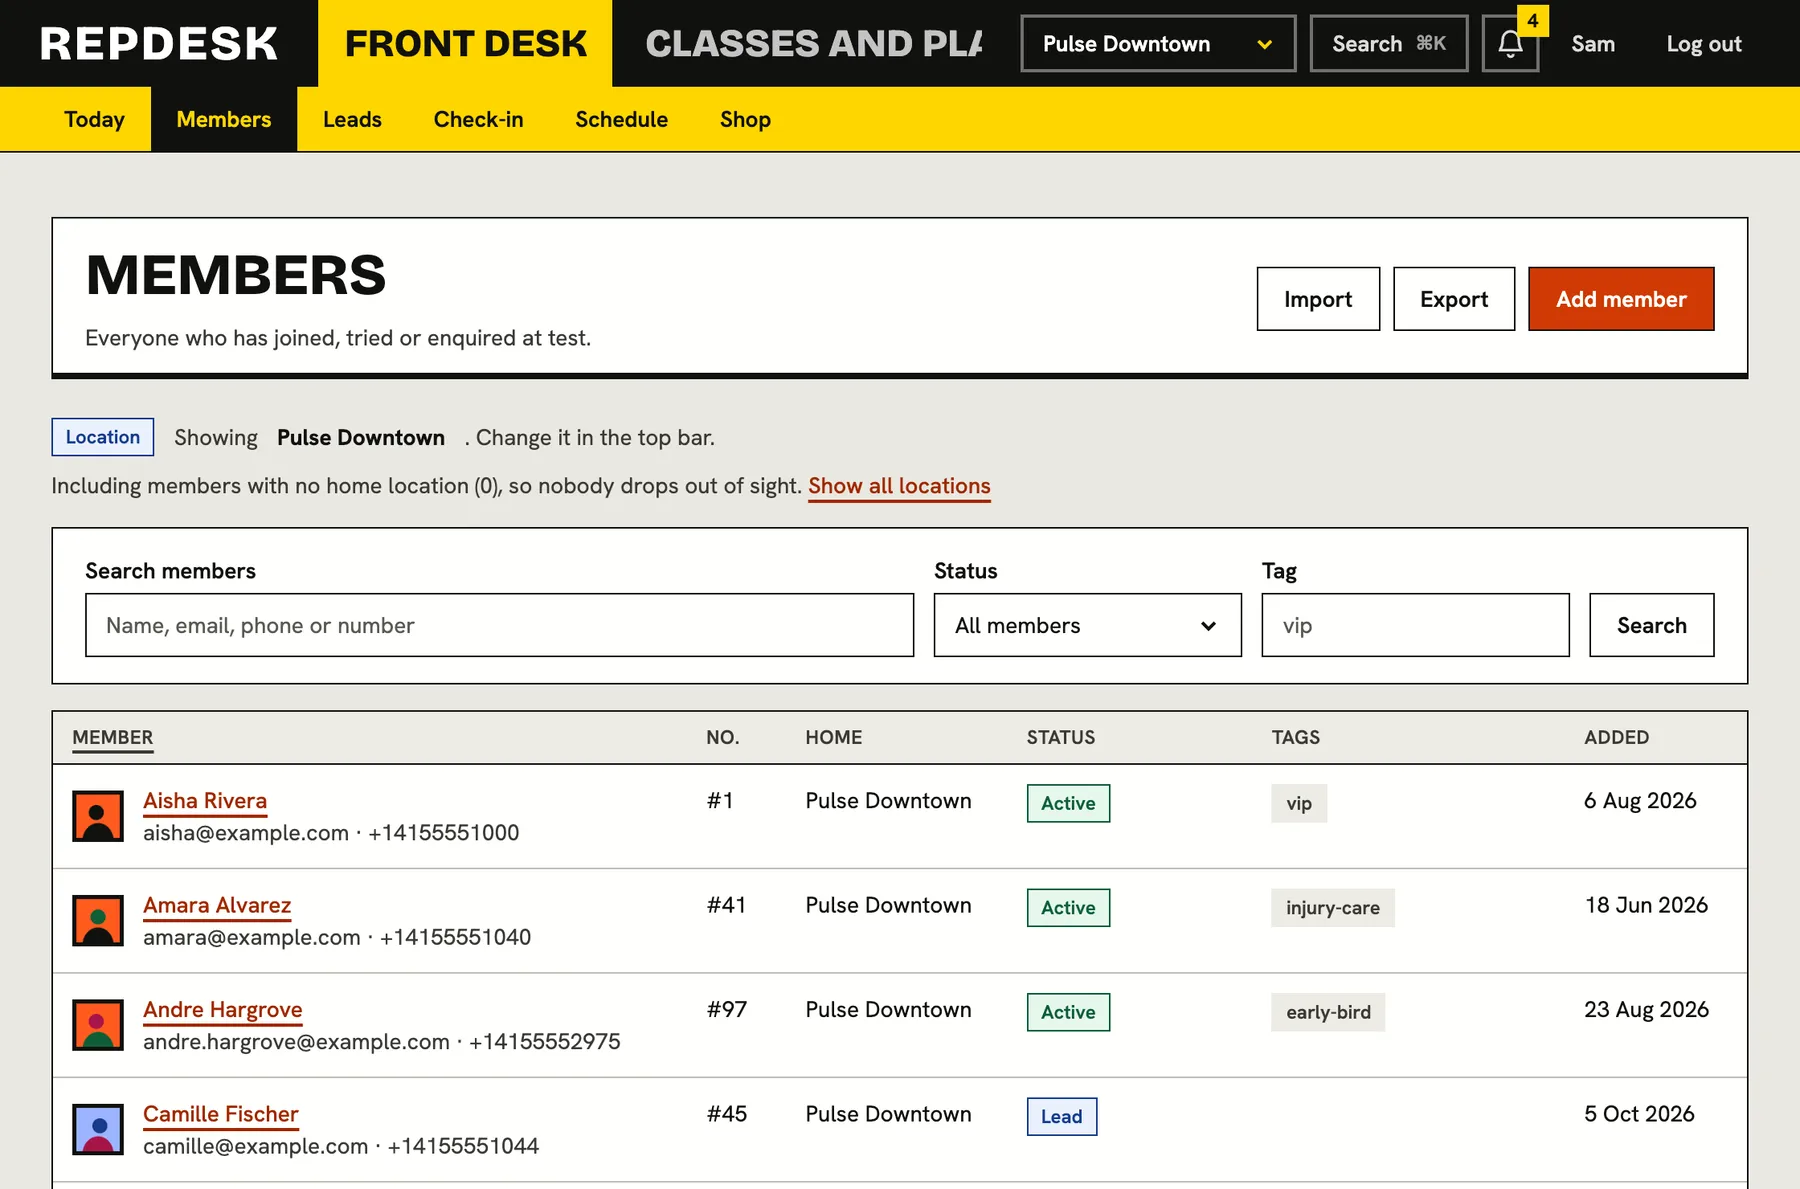The image size is (1800, 1189).
Task: Click Camille Fischer's avatar icon
Action: 98,1129
